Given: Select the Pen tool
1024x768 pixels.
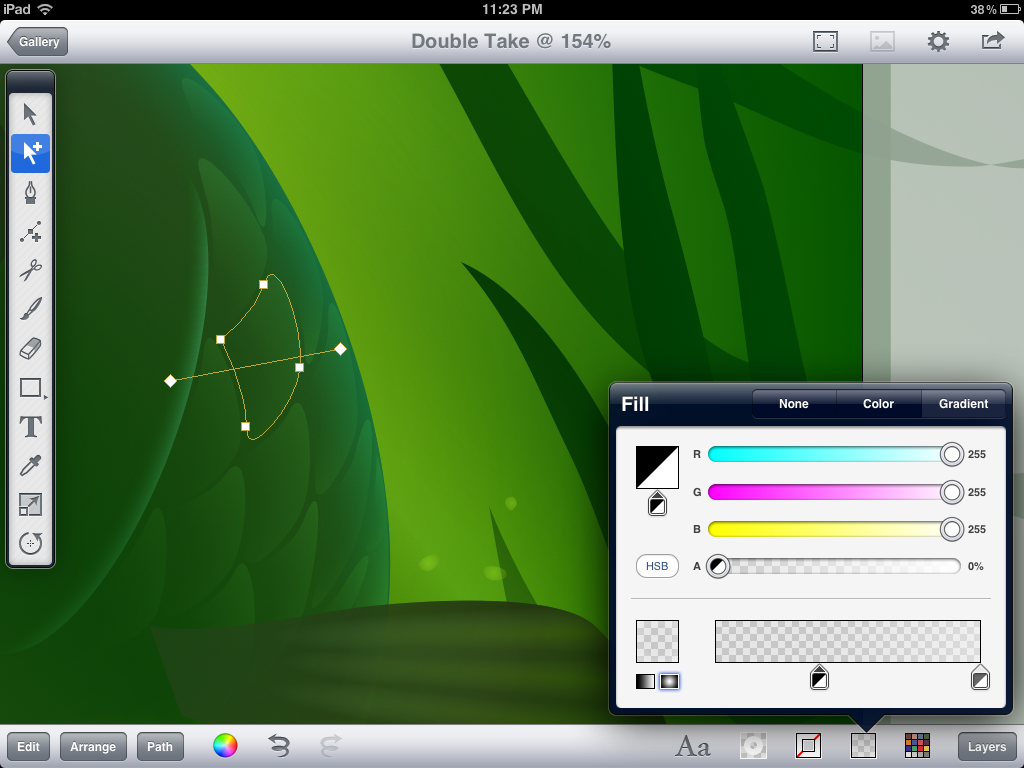Looking at the screenshot, I should click(x=30, y=193).
